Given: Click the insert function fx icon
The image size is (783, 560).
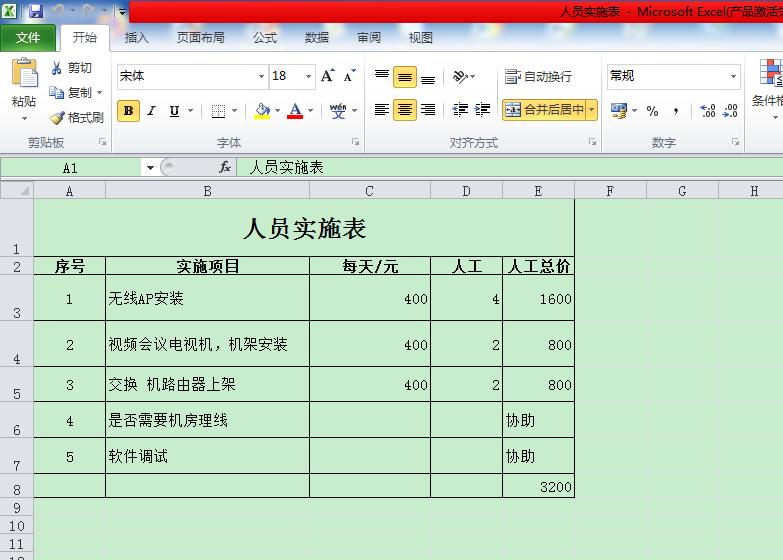Looking at the screenshot, I should point(225,167).
